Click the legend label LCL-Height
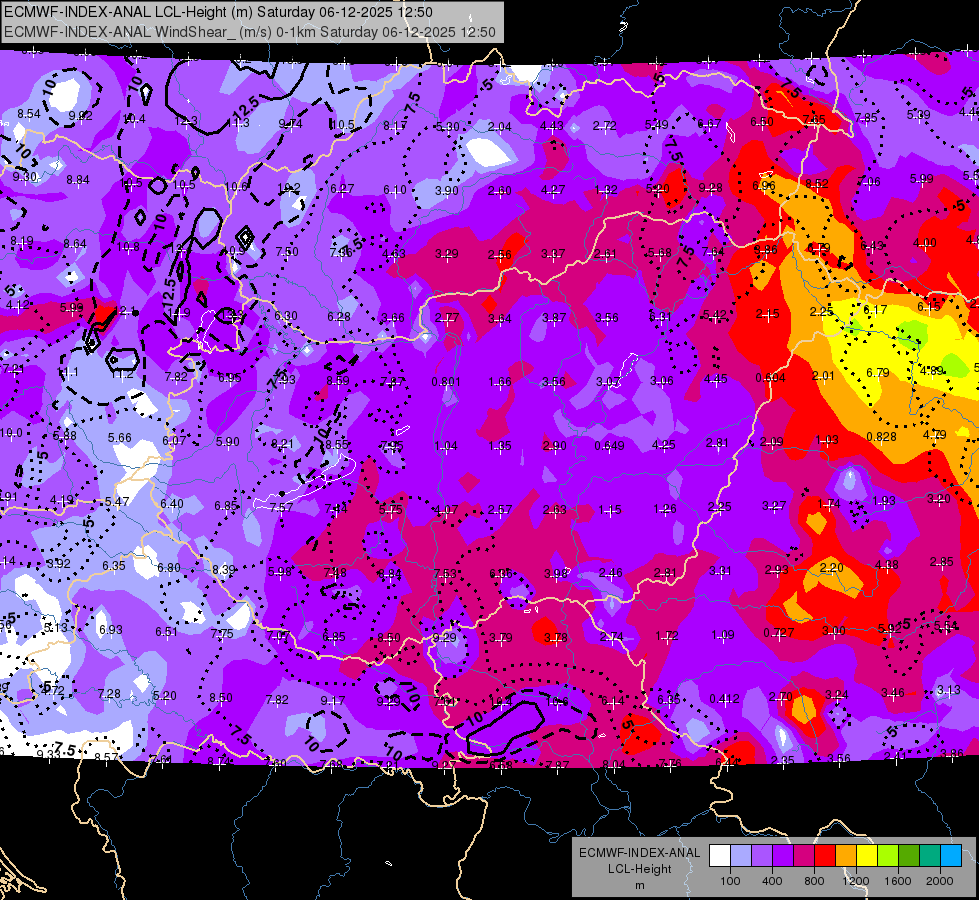Screen dimensions: 979x900 639,869
